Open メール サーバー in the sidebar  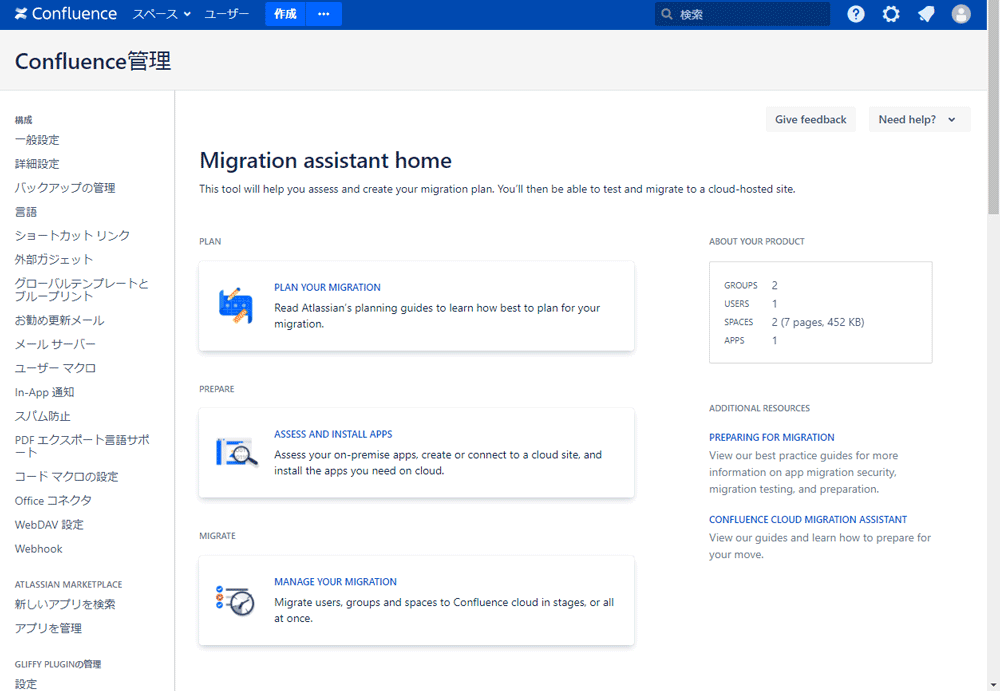click(55, 344)
